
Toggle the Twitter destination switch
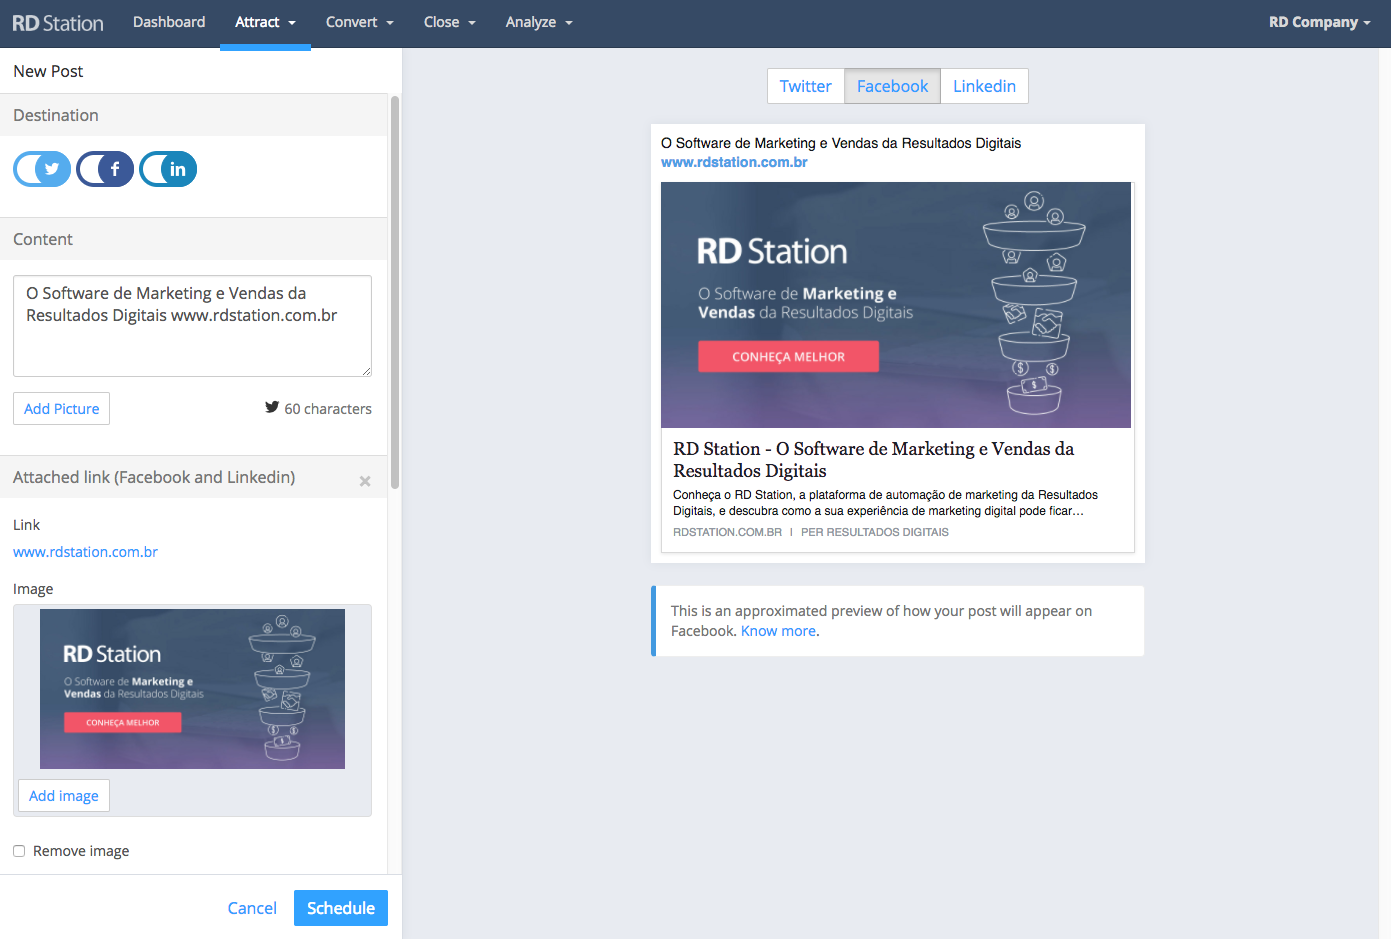pos(42,169)
